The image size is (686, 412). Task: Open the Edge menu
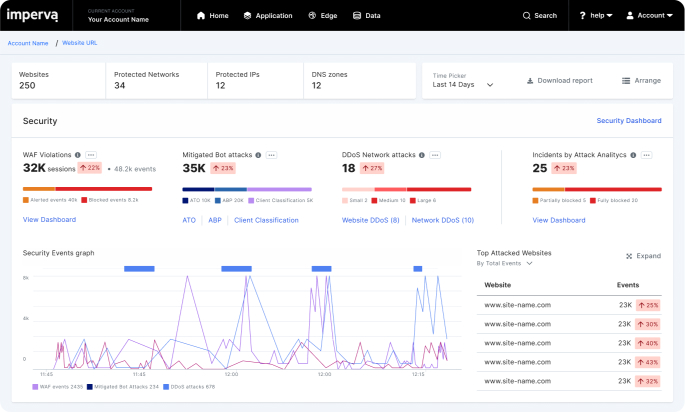323,16
